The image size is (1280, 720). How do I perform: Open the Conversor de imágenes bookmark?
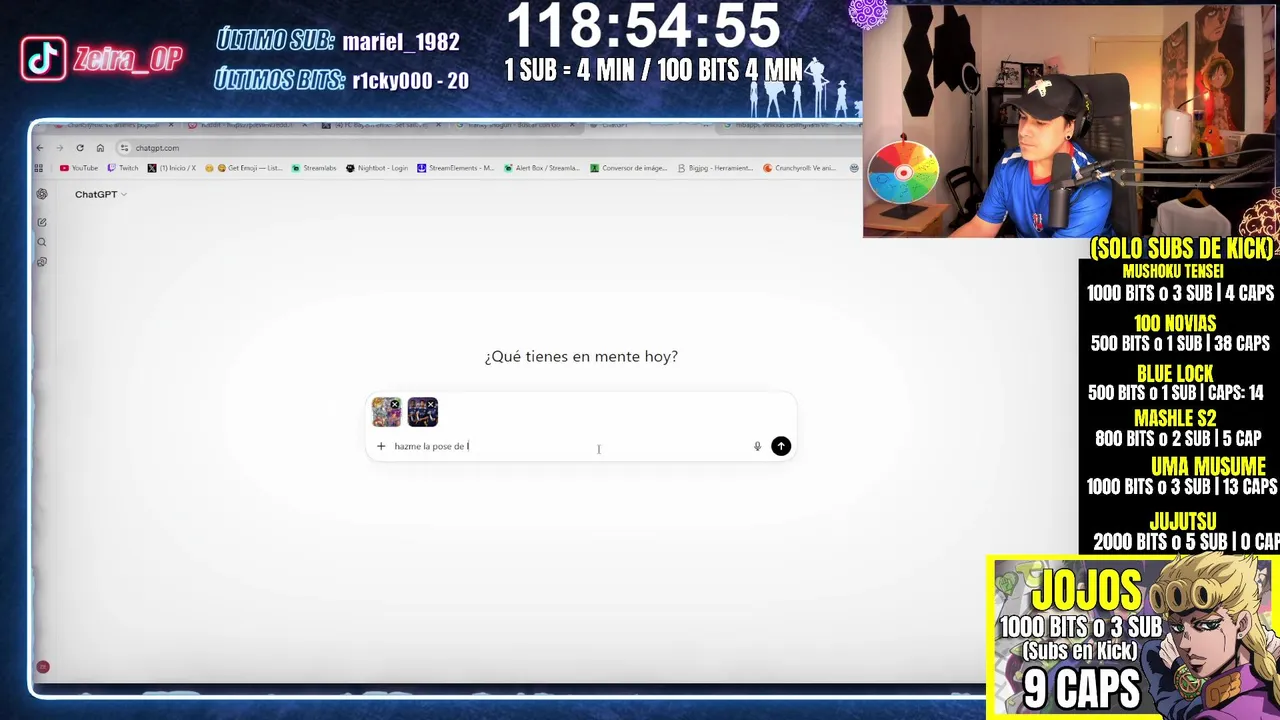[629, 168]
